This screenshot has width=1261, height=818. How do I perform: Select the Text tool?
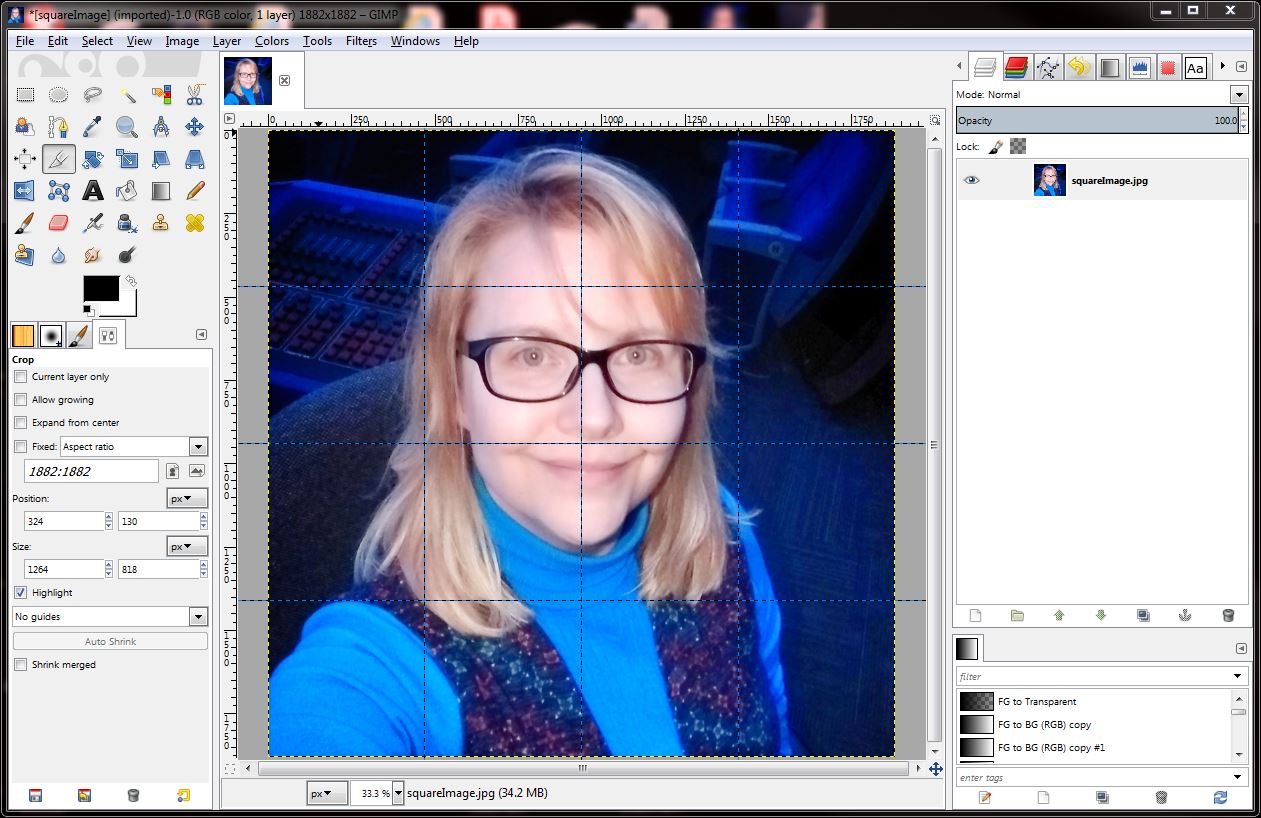click(92, 190)
